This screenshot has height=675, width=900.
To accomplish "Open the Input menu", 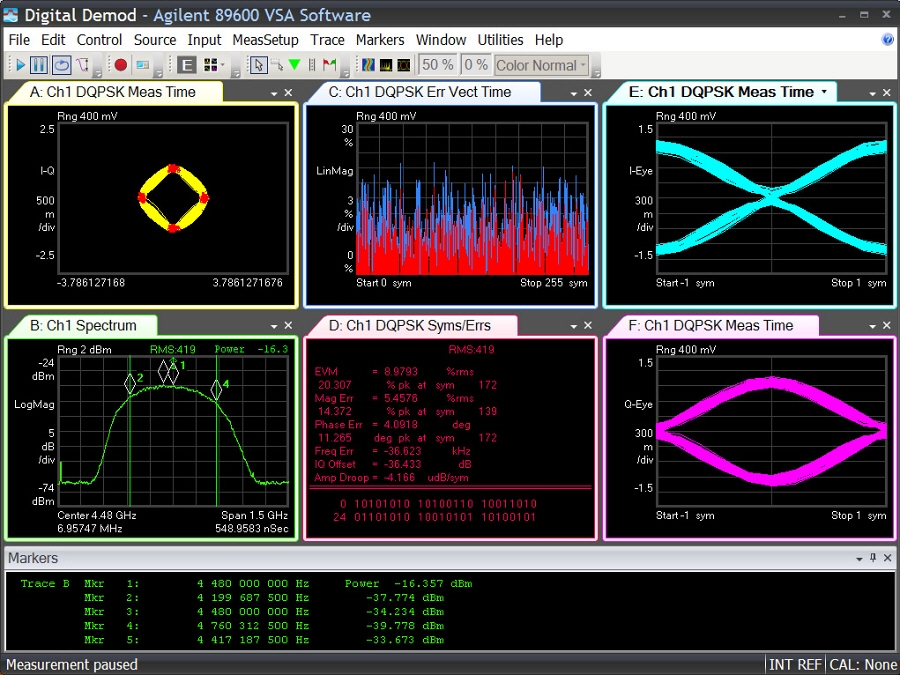I will click(204, 40).
